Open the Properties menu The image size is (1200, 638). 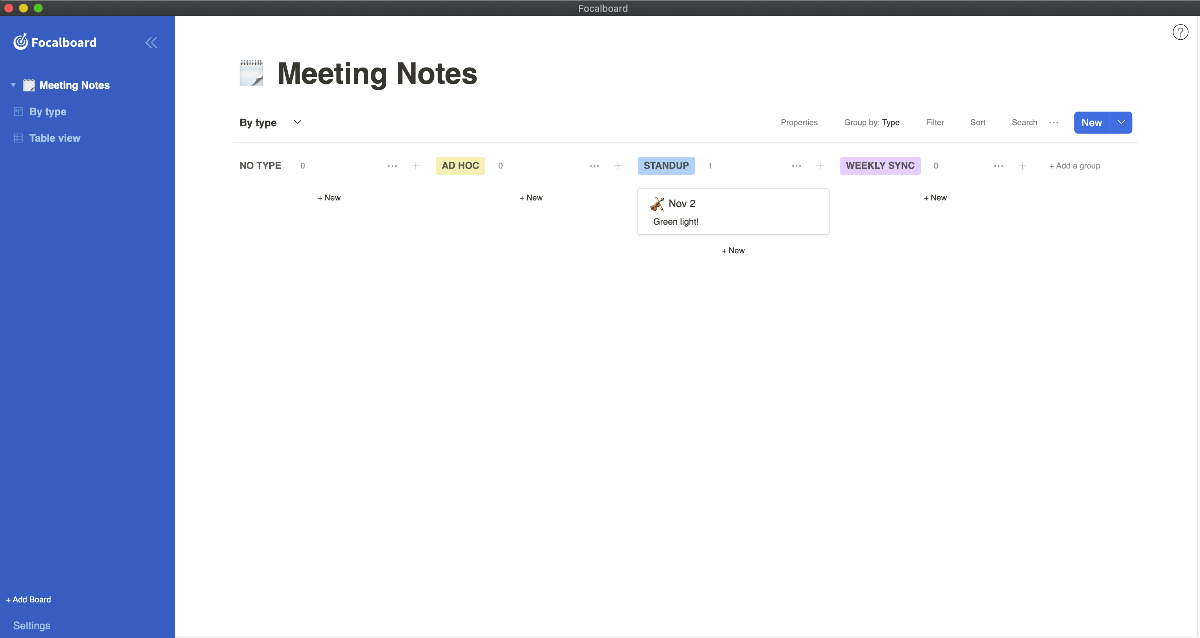(799, 123)
